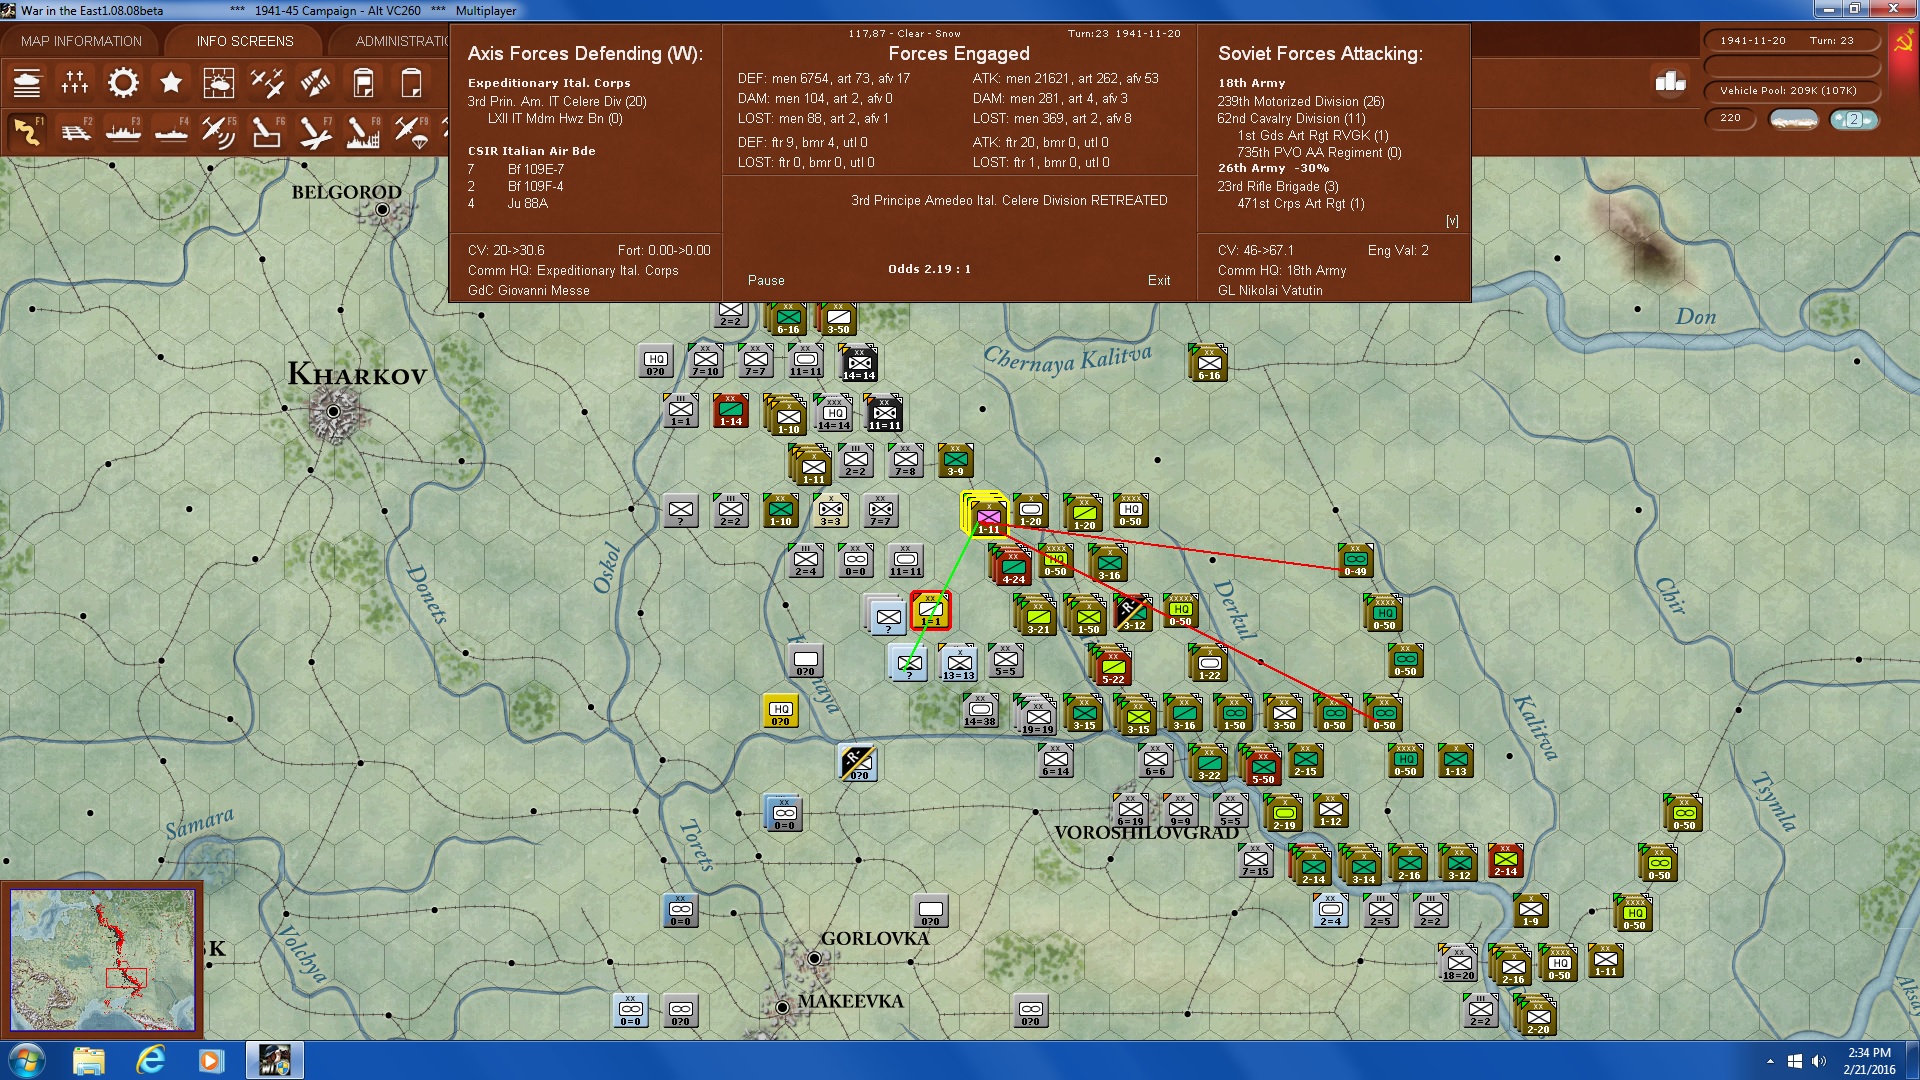
Task: Open the victory star icon
Action: click(x=171, y=83)
